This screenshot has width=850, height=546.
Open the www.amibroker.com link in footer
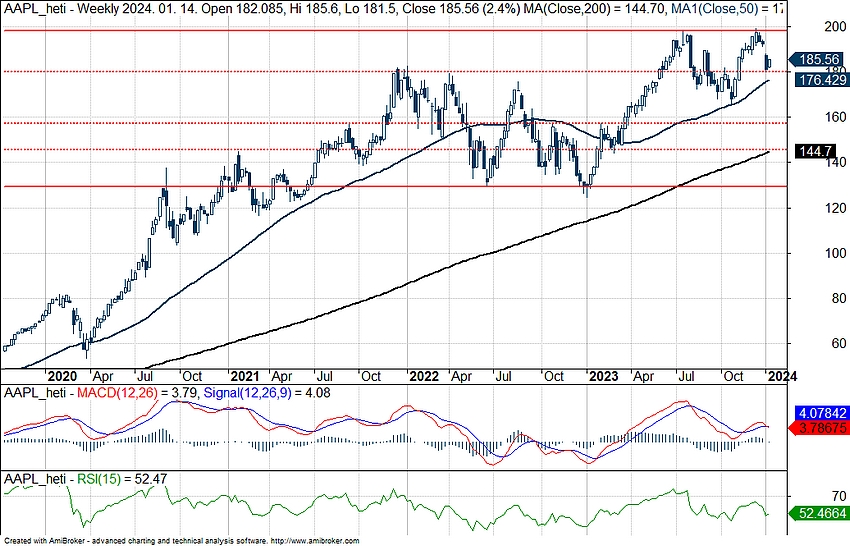point(315,541)
